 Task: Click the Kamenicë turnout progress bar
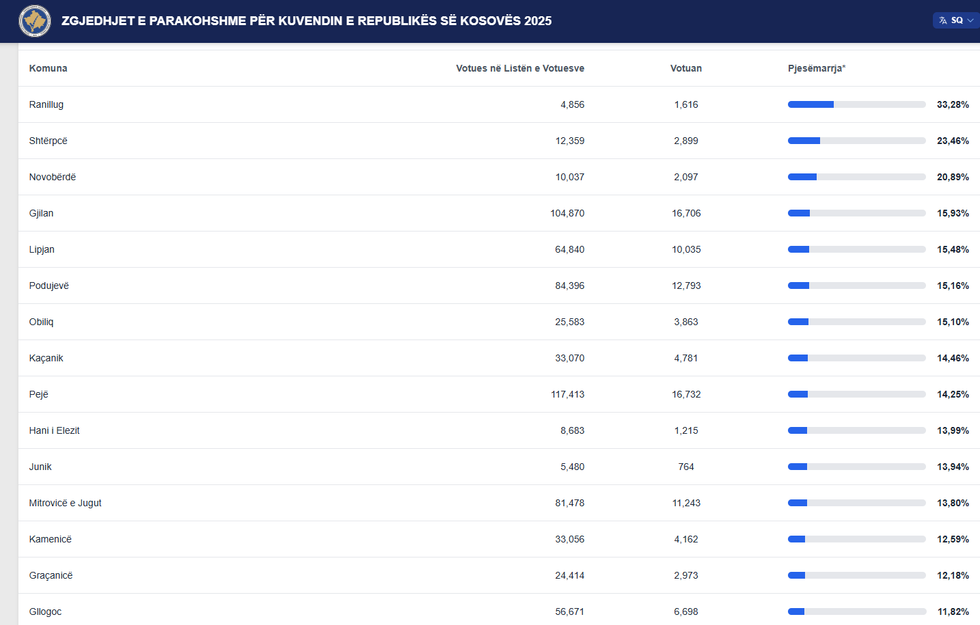(856, 539)
